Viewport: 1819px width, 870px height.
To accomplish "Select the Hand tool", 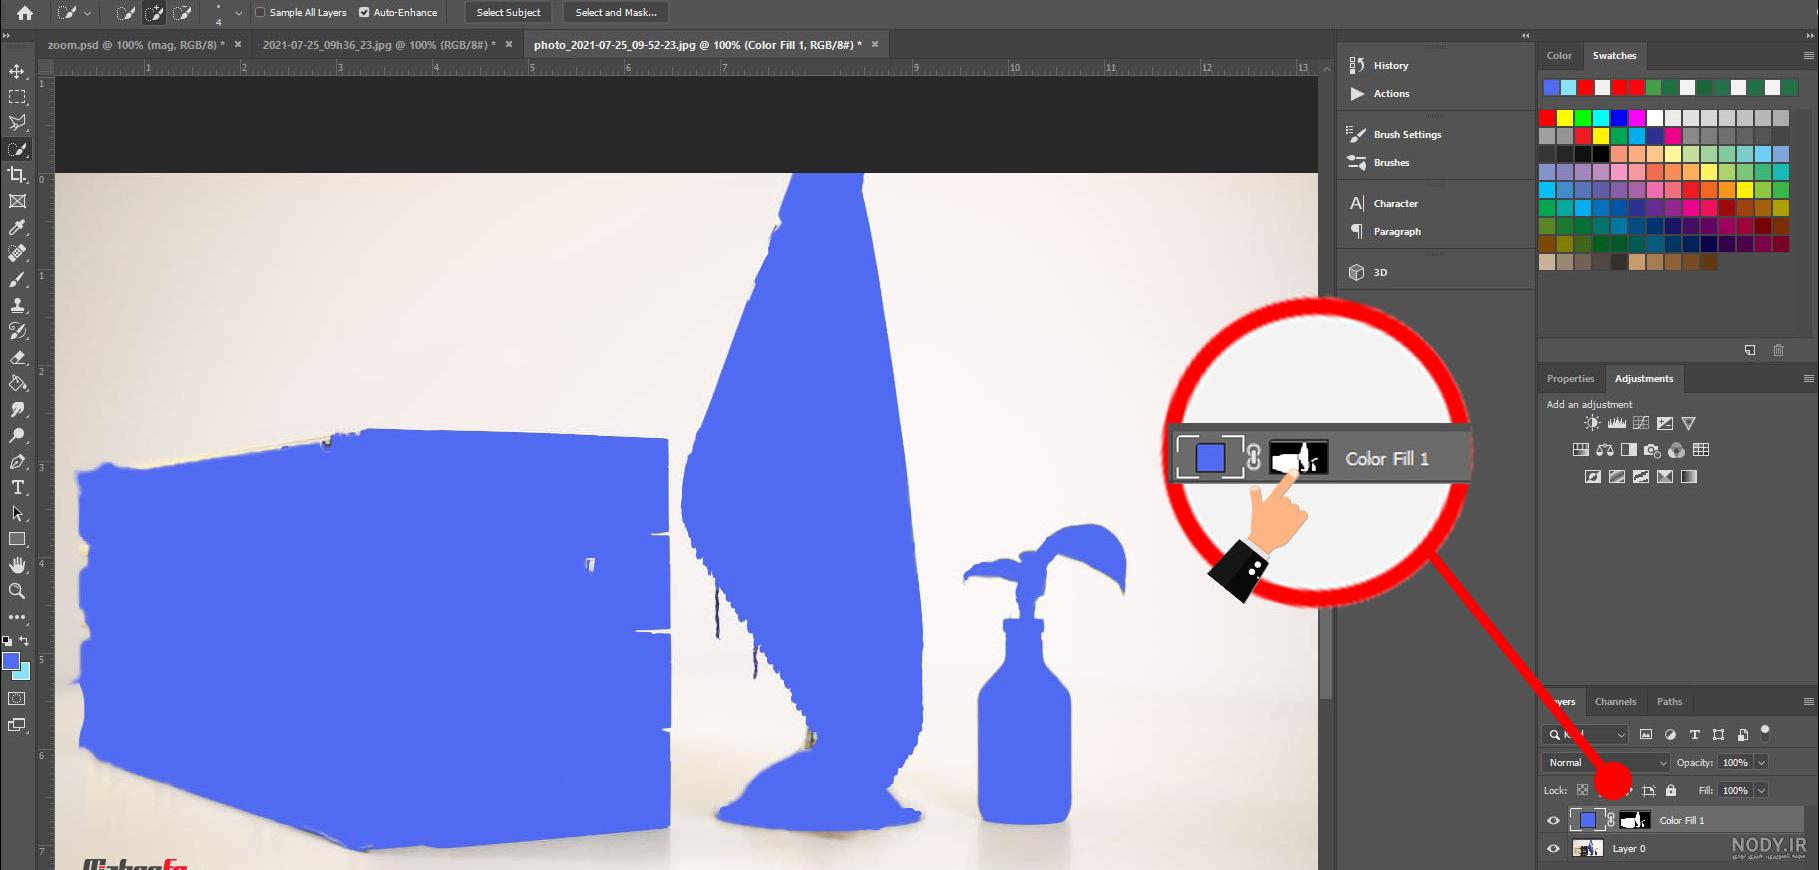I will tap(17, 565).
